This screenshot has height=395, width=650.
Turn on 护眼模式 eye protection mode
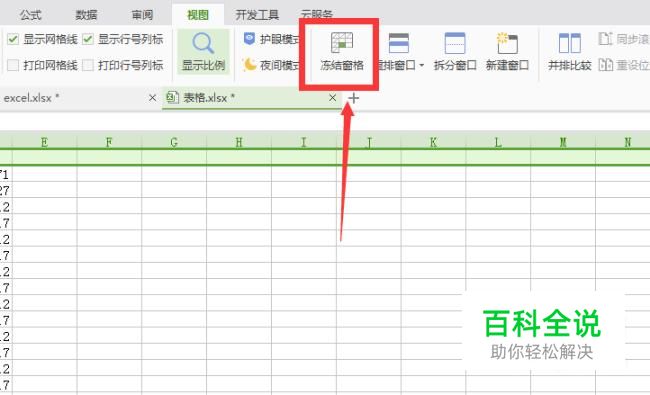(272, 39)
